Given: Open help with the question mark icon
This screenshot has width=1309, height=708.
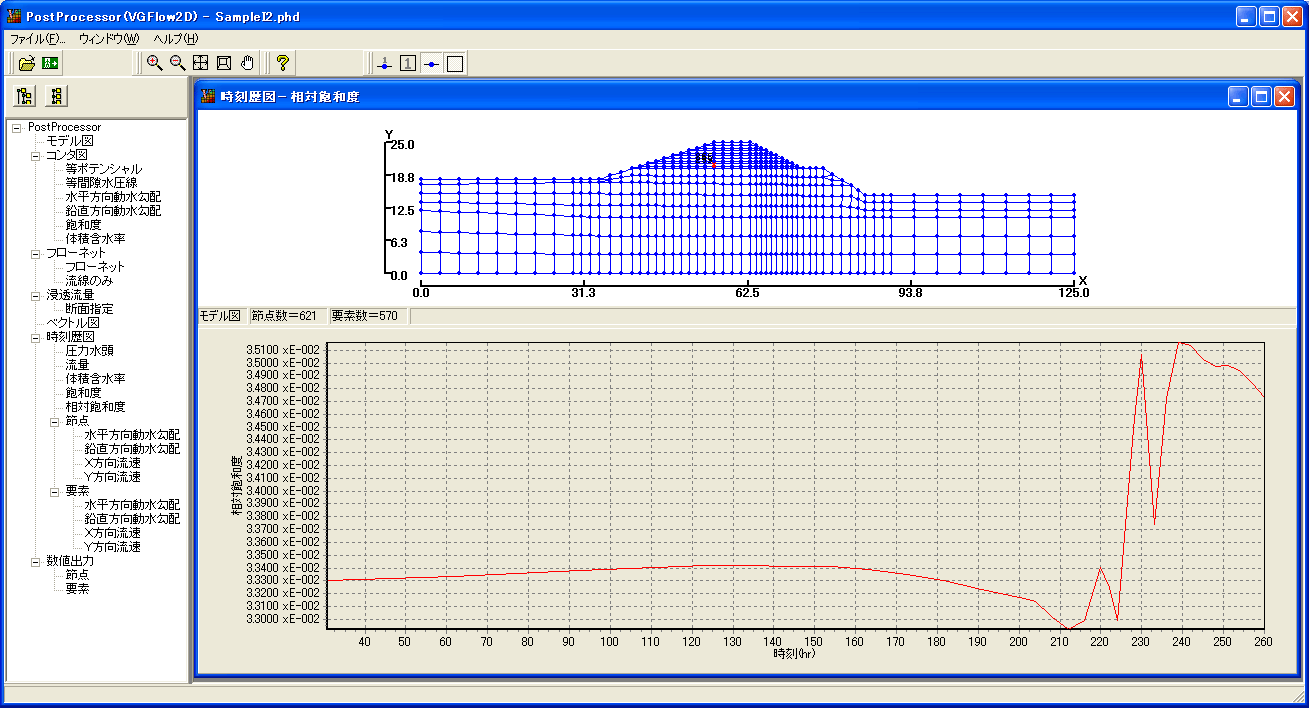Looking at the screenshot, I should tap(283, 63).
